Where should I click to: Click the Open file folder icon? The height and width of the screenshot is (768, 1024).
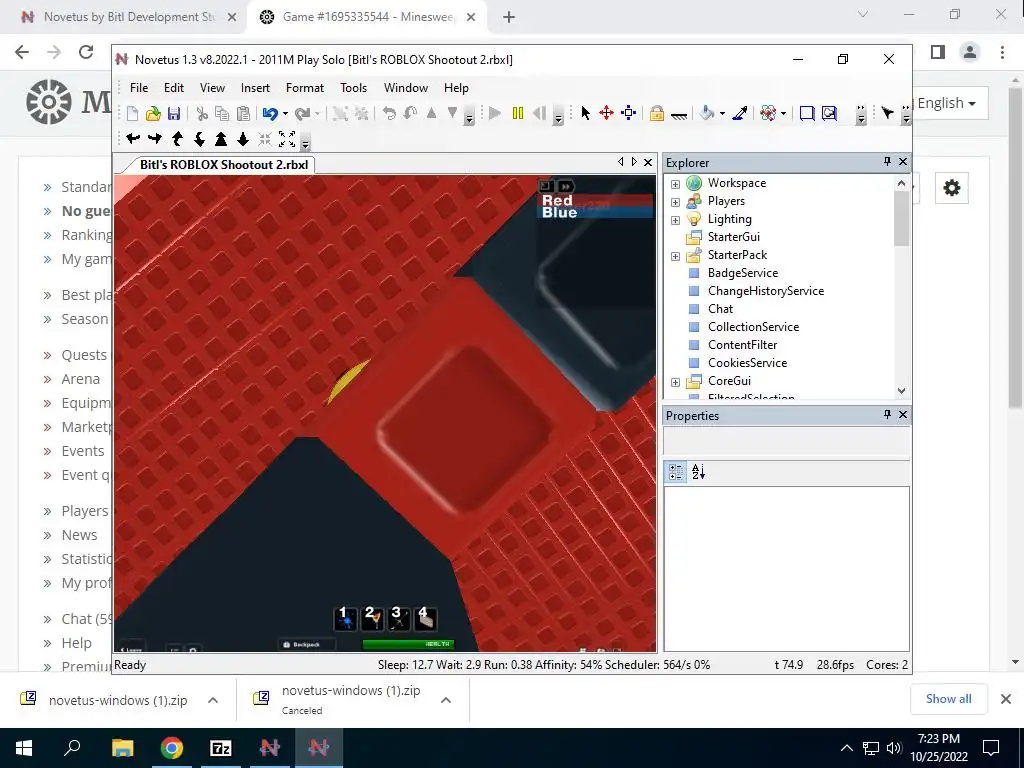coord(153,114)
